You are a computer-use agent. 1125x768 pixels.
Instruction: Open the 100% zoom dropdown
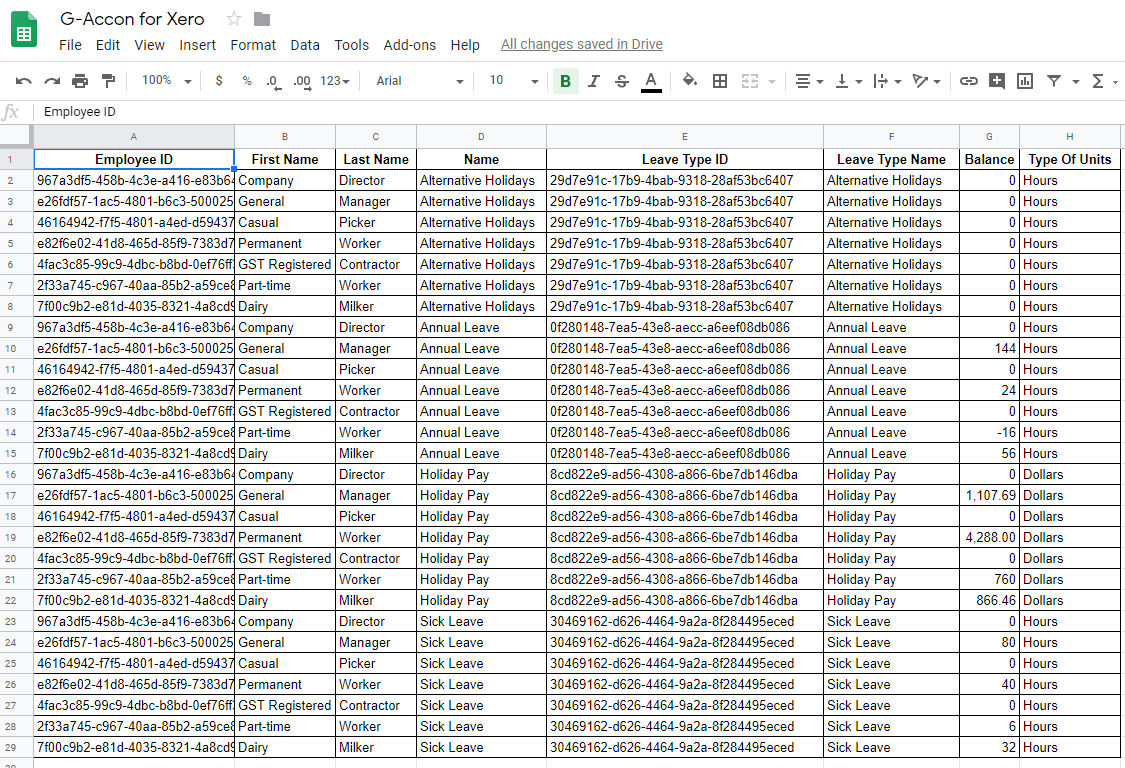pyautogui.click(x=166, y=81)
